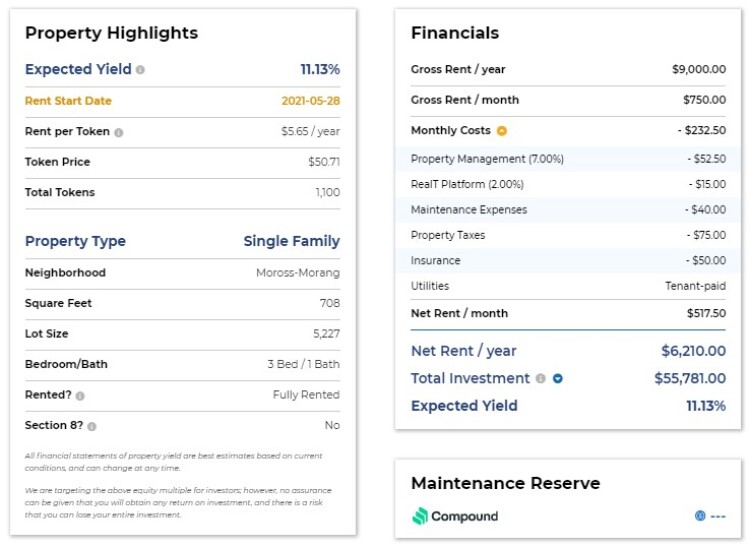Click the Section 8? info icon
The height and width of the screenshot is (547, 750).
(x=92, y=427)
